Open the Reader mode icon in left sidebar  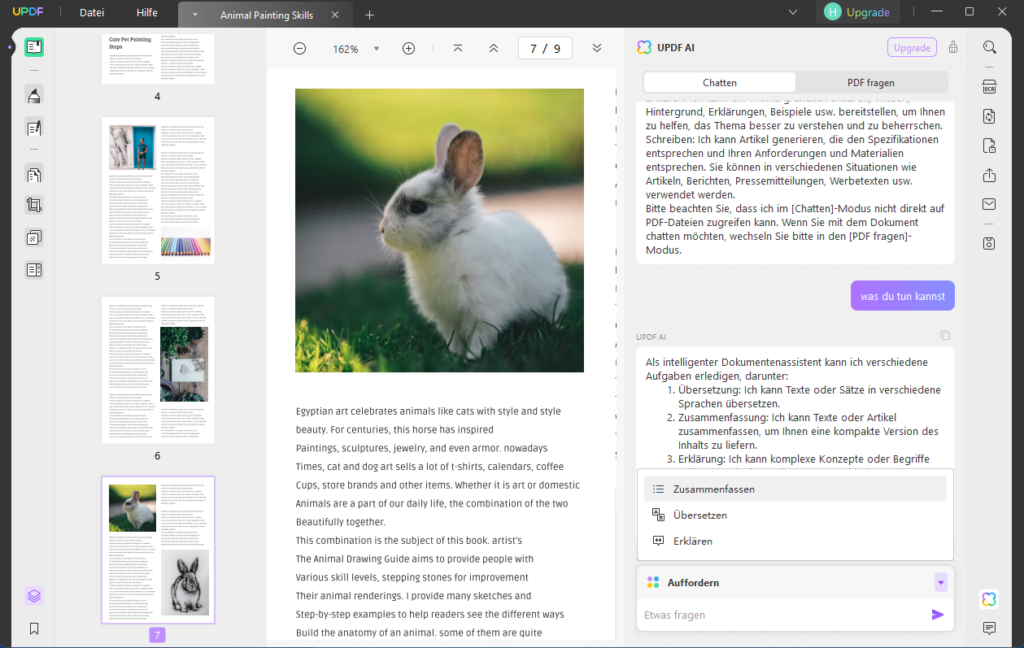coord(34,47)
